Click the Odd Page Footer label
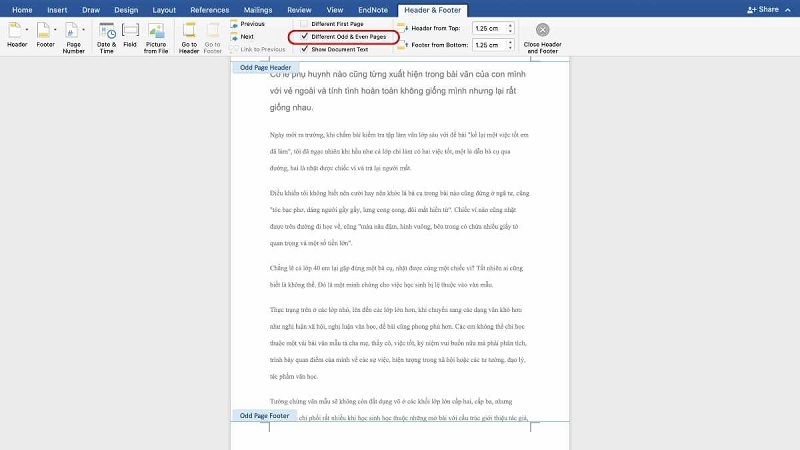The width and height of the screenshot is (800, 450). tap(264, 416)
